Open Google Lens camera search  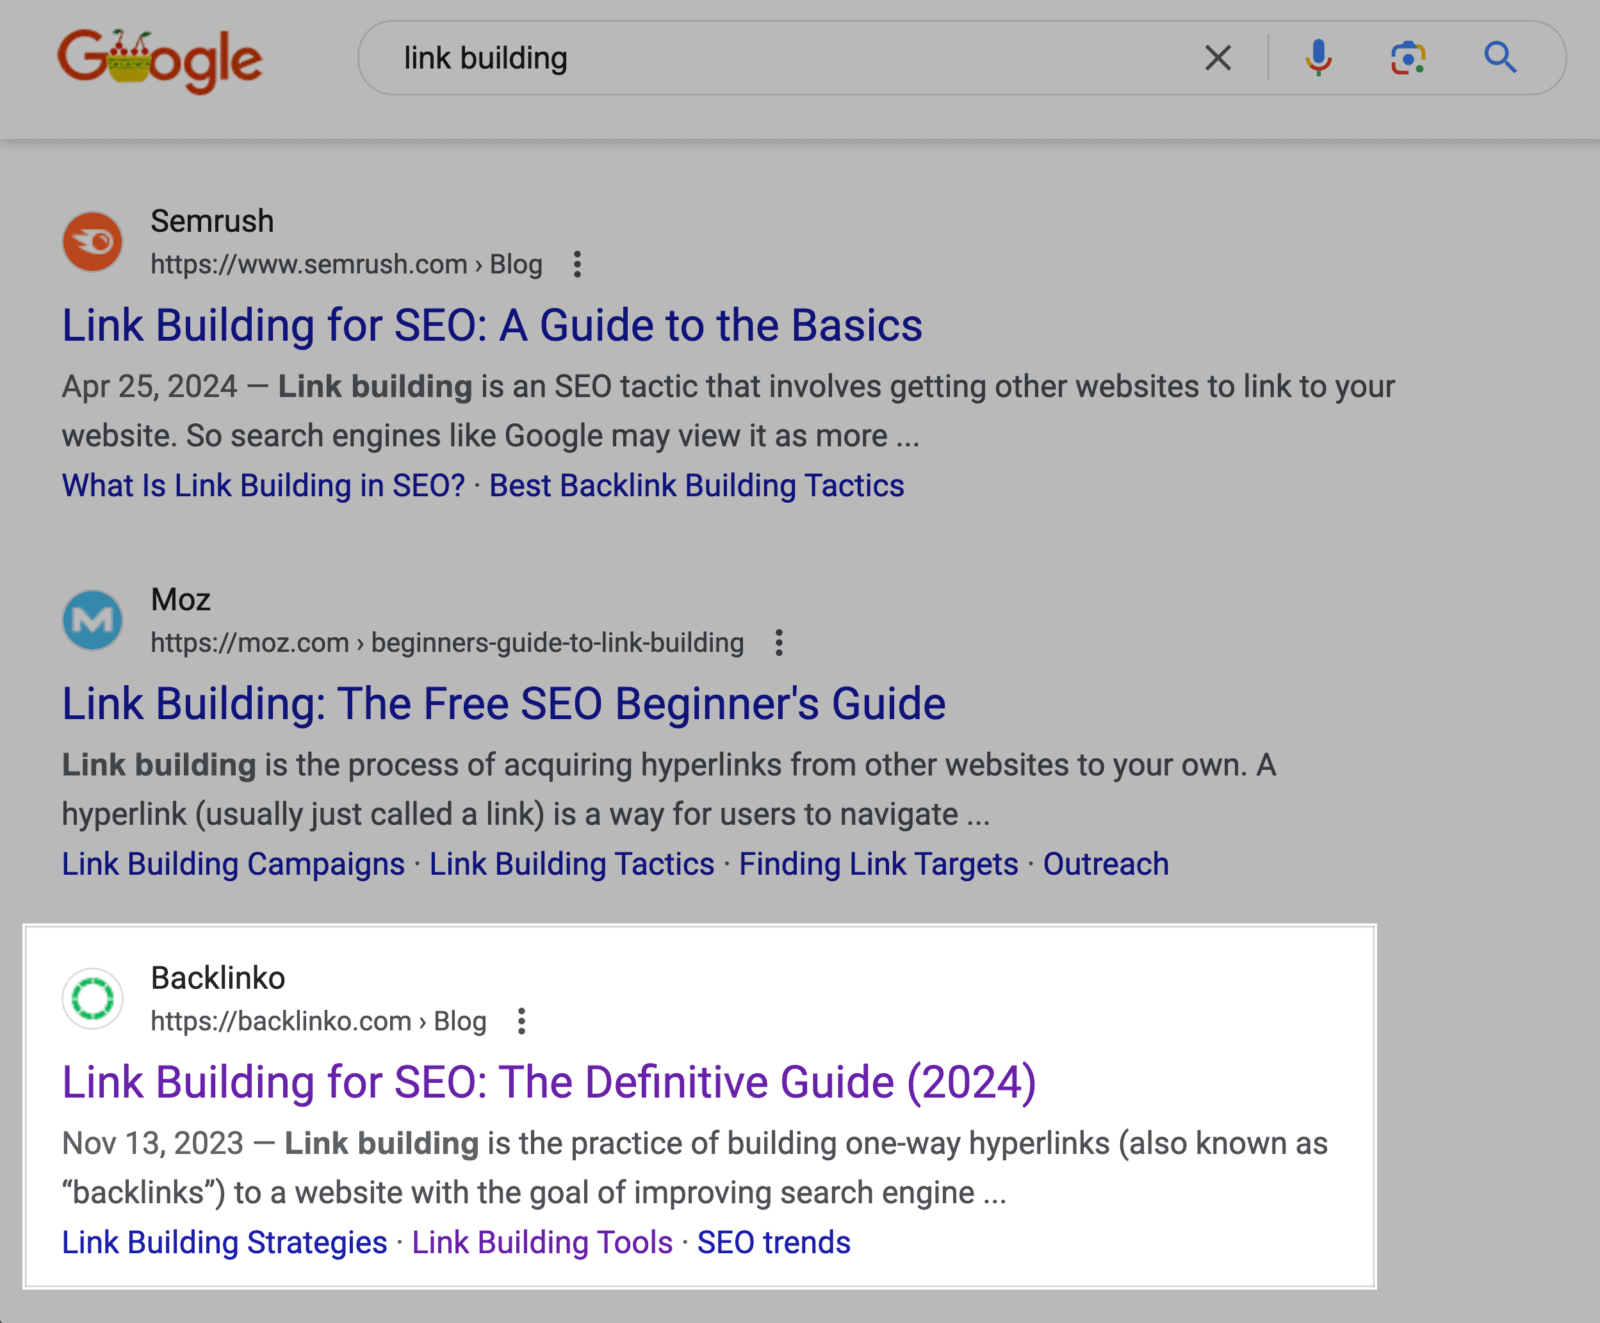(x=1408, y=58)
